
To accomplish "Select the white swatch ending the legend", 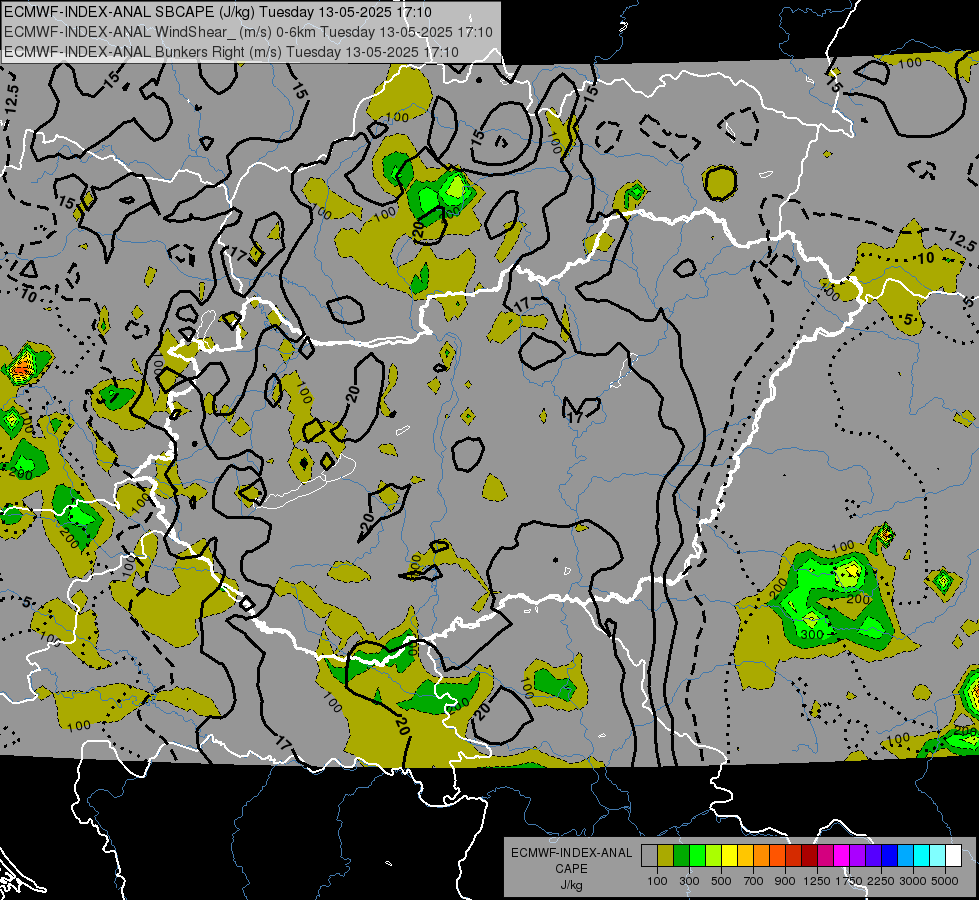I will [x=953, y=856].
